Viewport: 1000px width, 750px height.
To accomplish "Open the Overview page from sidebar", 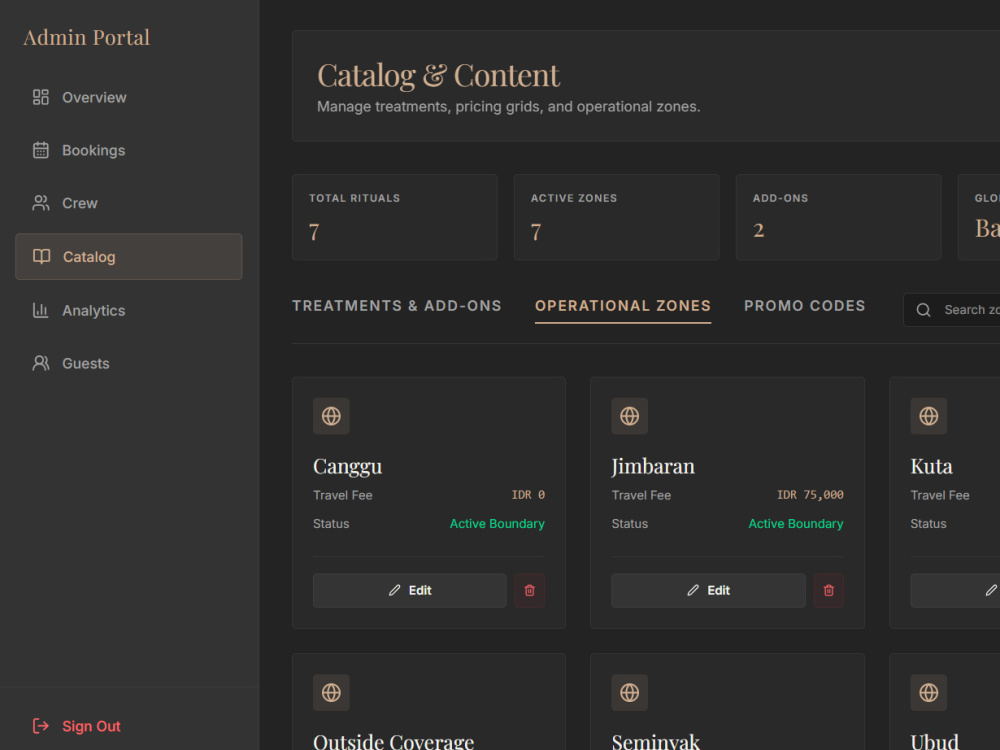I will point(128,98).
